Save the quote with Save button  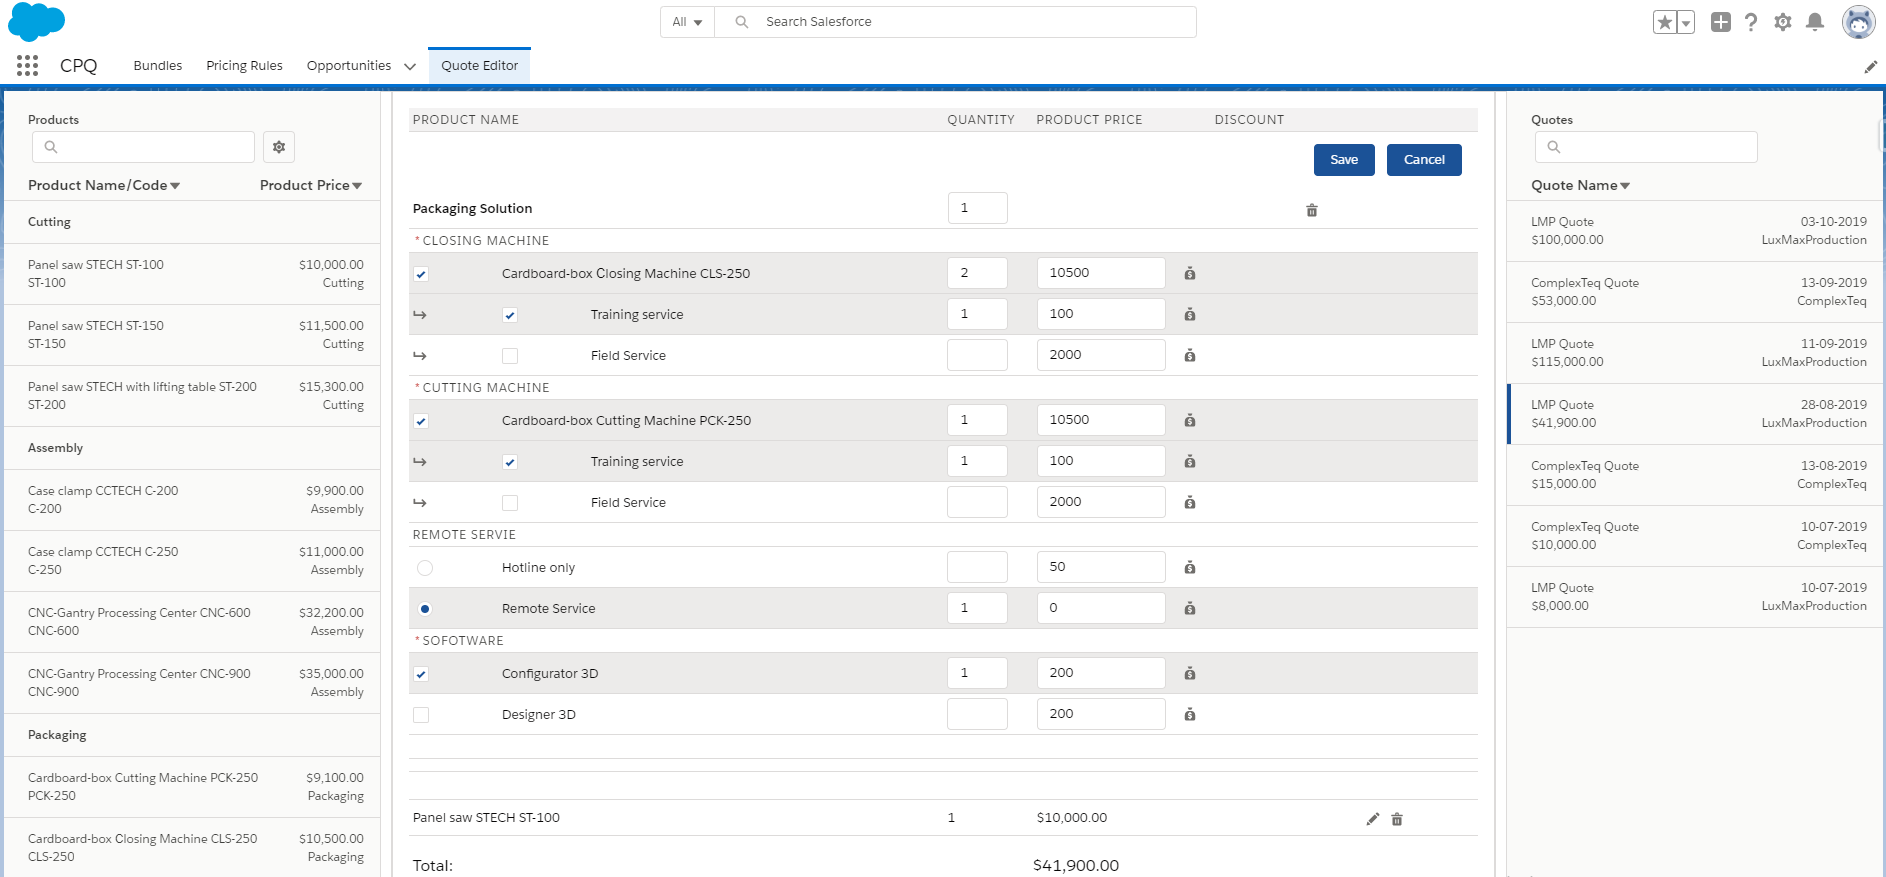(x=1343, y=160)
